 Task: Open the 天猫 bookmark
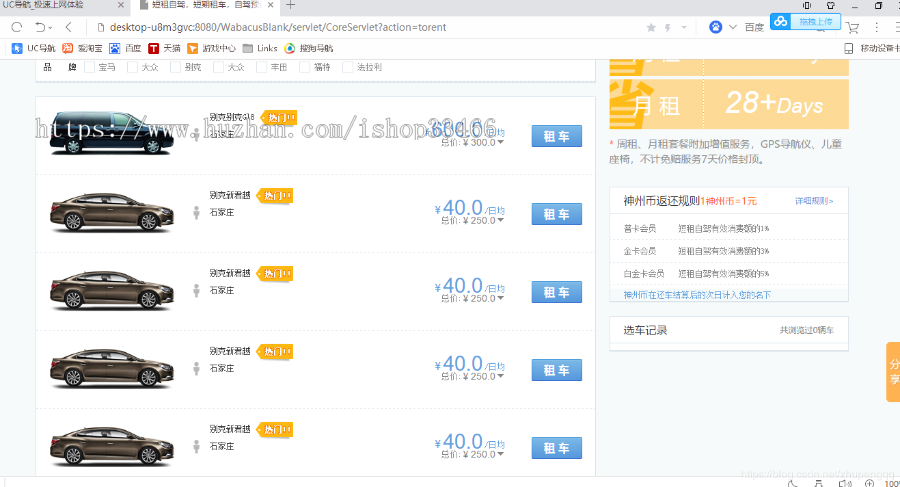[x=164, y=48]
